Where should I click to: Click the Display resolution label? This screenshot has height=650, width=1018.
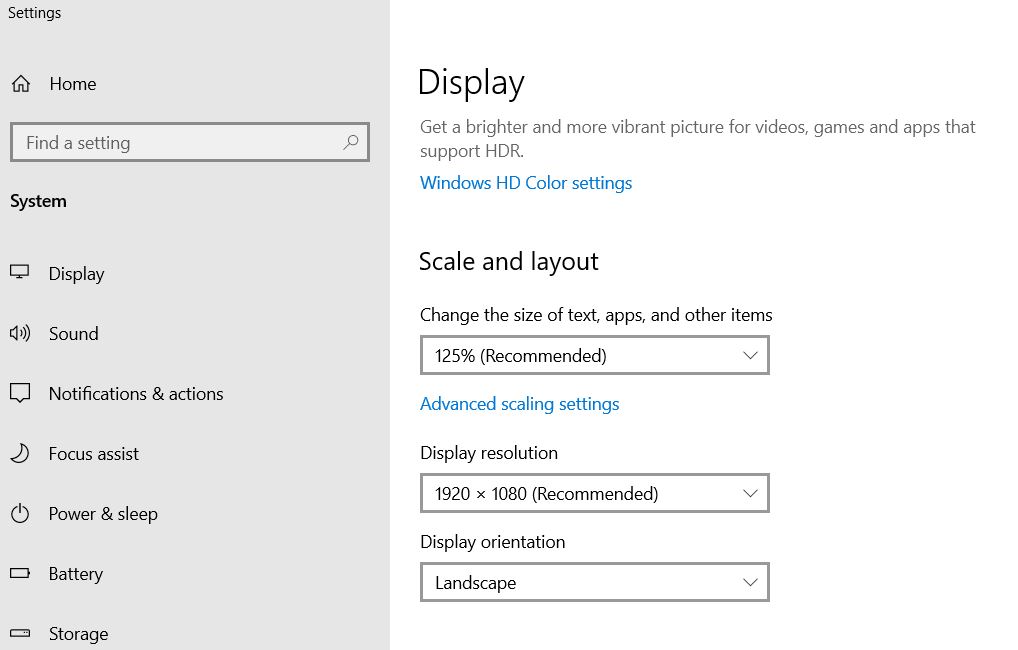point(489,453)
